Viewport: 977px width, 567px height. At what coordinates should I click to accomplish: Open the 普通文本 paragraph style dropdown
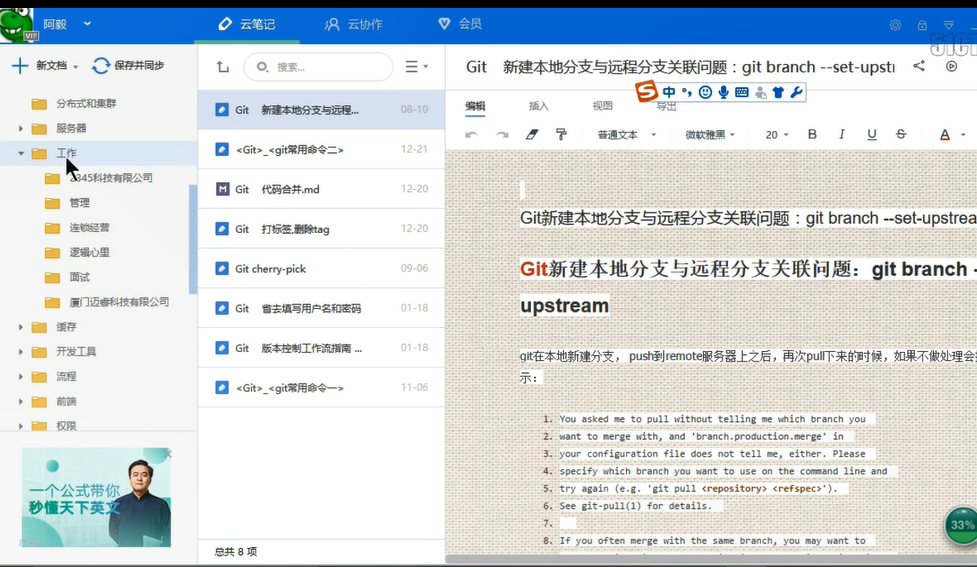coord(626,135)
